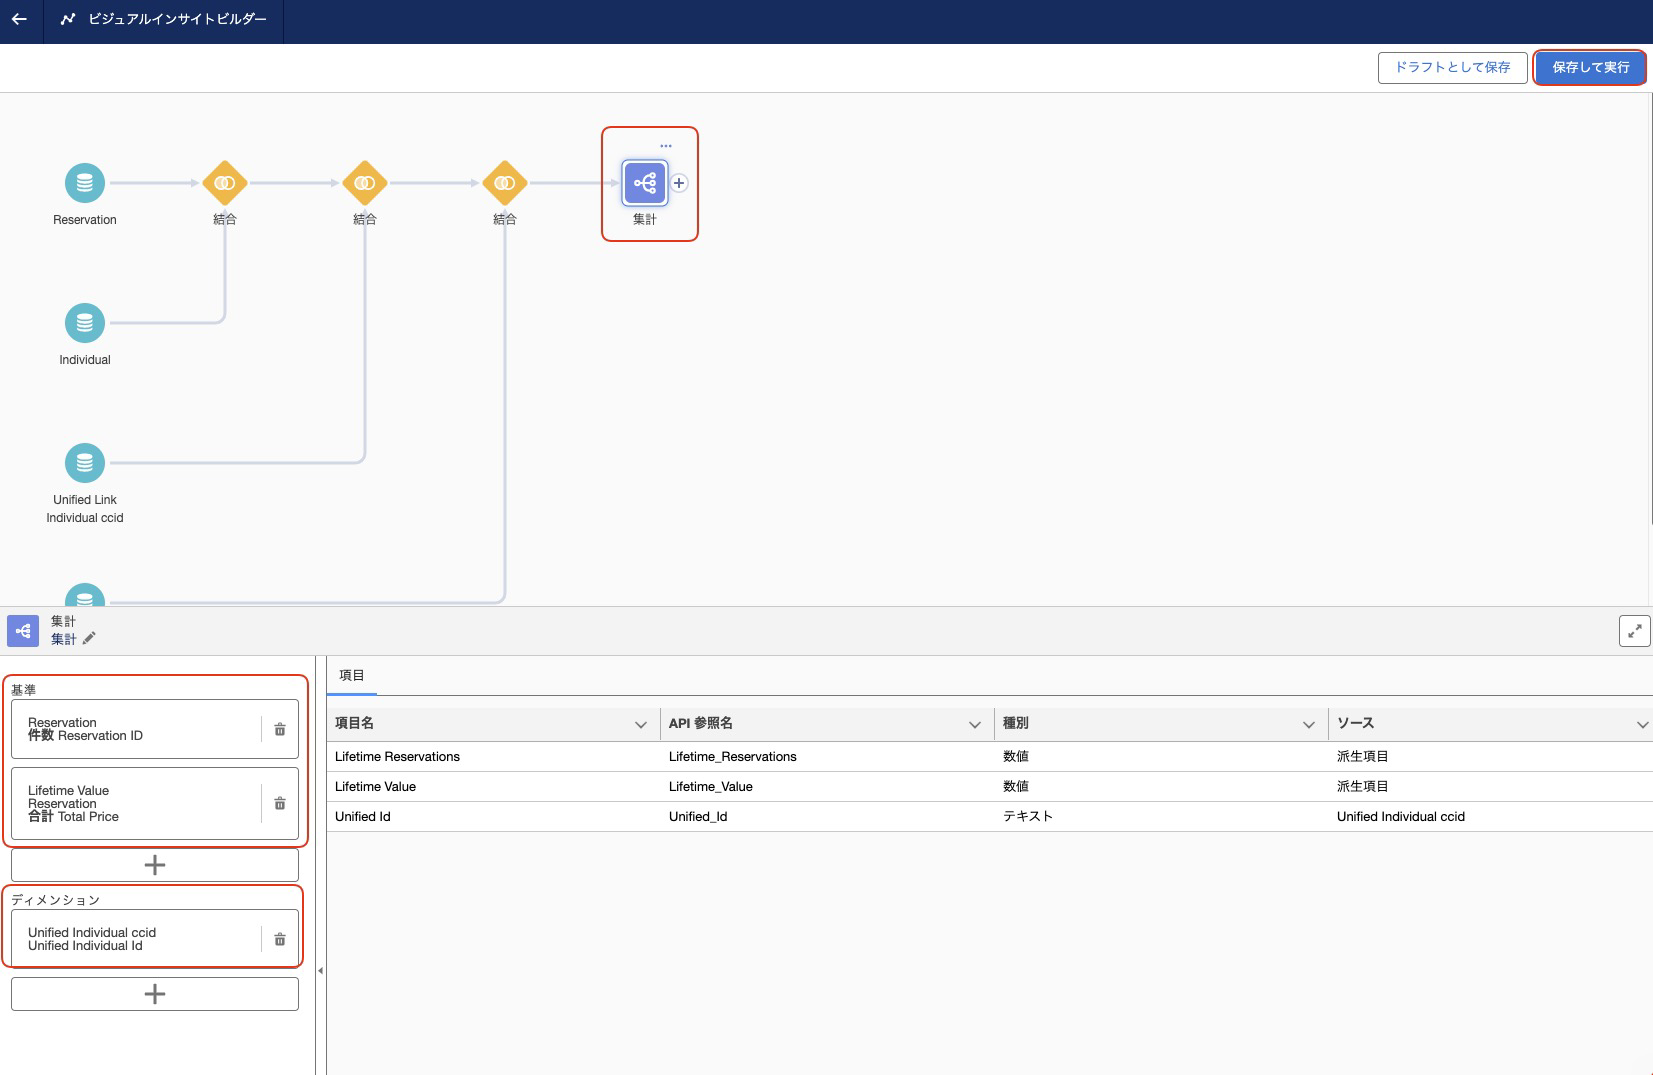1653x1075 pixels.
Task: Select the Unified Individual ccid dimension card
Action: click(155, 939)
